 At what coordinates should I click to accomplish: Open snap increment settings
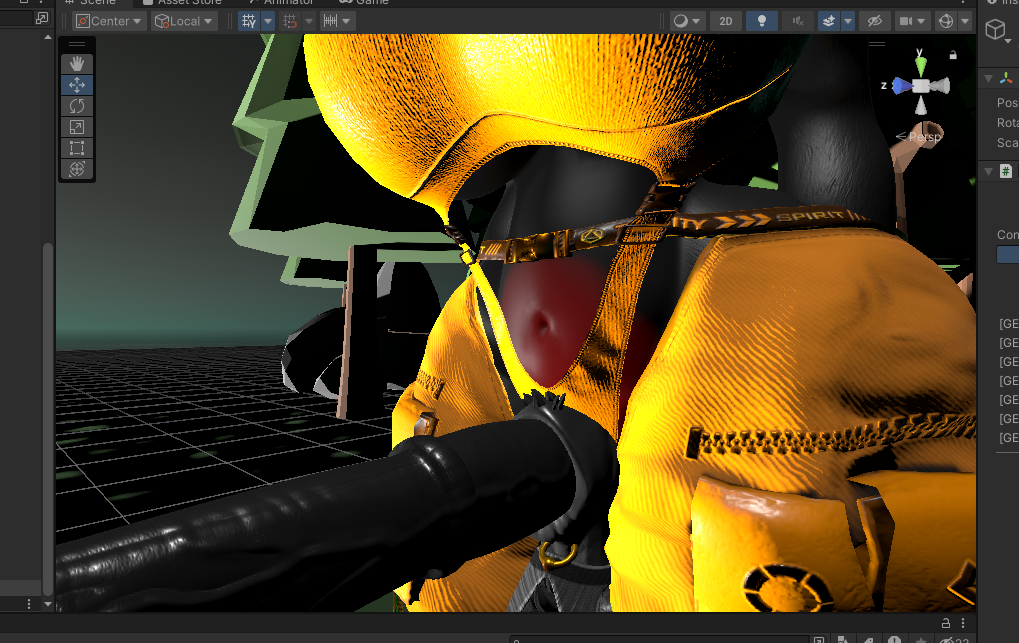(337, 21)
